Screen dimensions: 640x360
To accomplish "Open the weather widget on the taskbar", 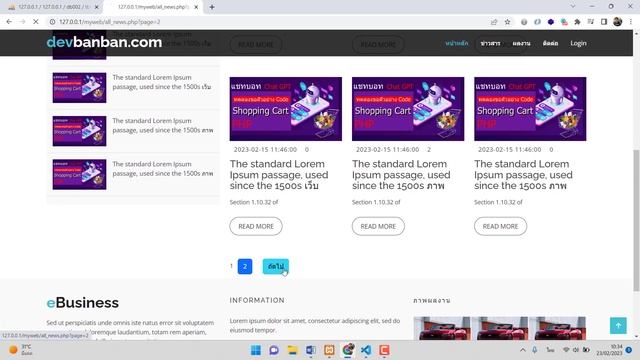I will click(x=21, y=350).
